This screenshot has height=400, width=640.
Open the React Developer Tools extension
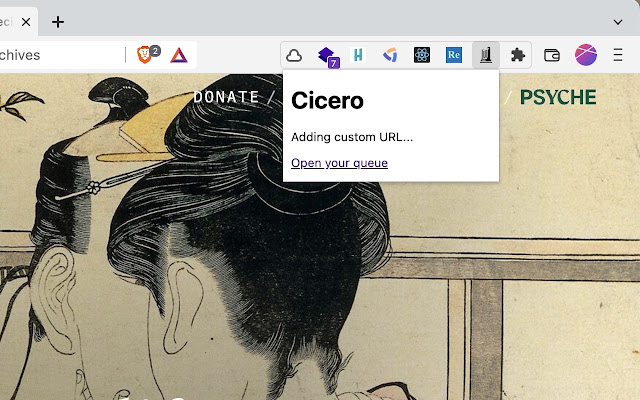pos(422,55)
